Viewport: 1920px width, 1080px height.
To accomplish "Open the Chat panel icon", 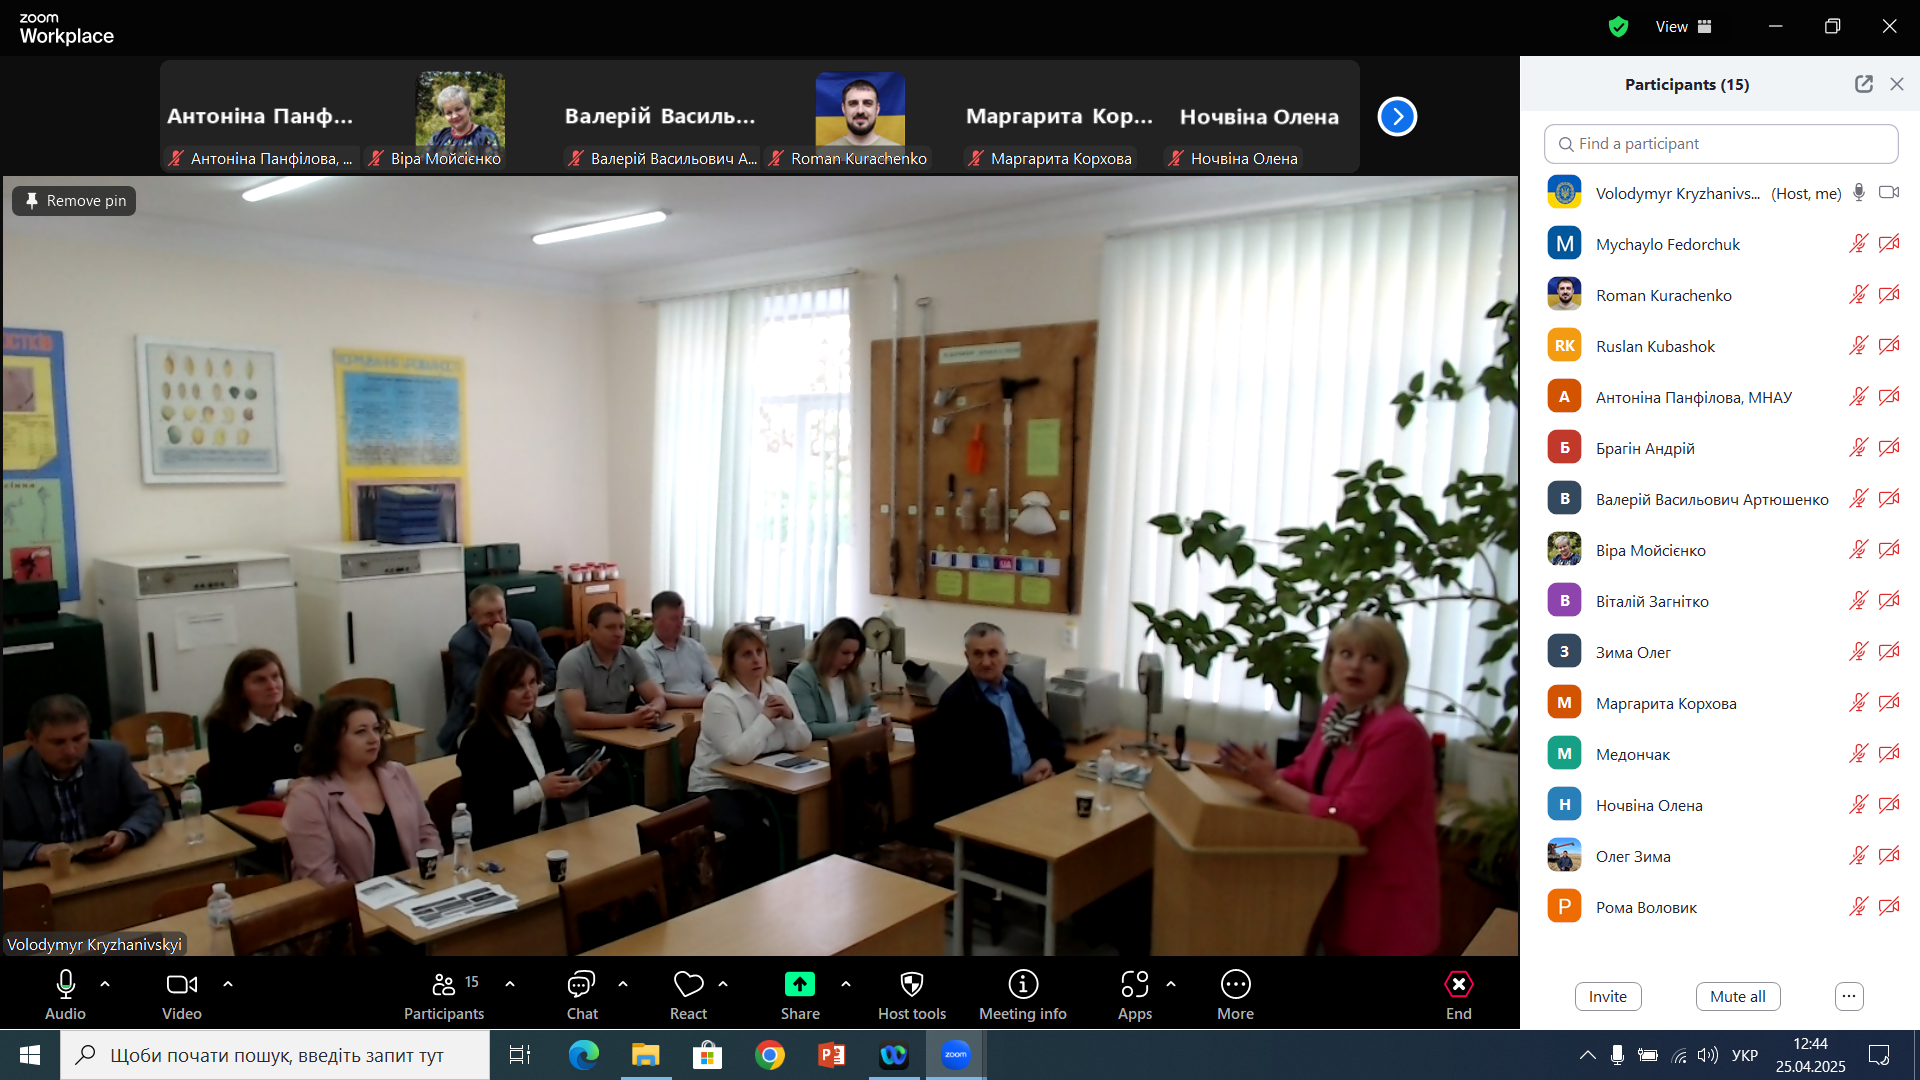I will tap(581, 985).
